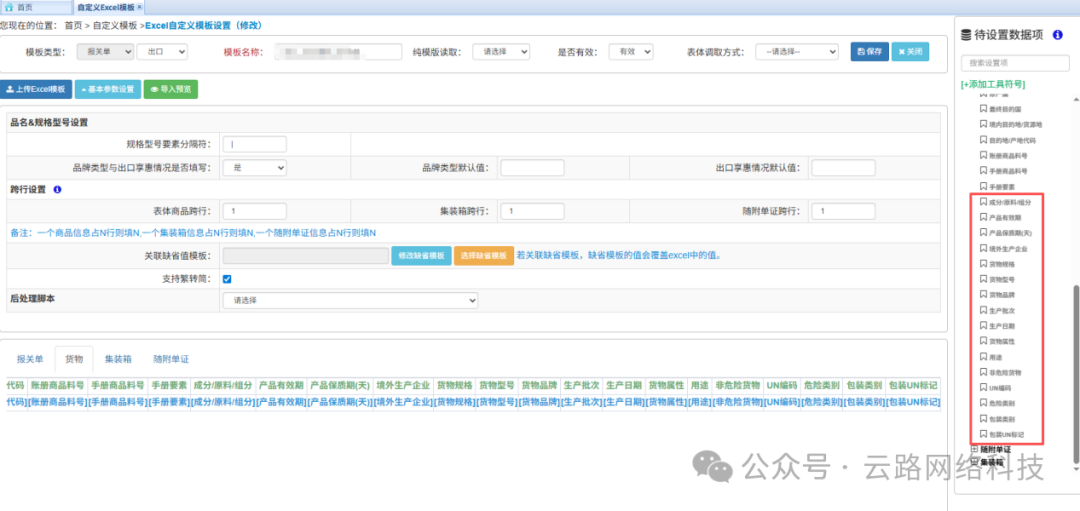The width and height of the screenshot is (1080, 511).
Task: Select 危险类别 in the data items tree
Action: click(1001, 404)
